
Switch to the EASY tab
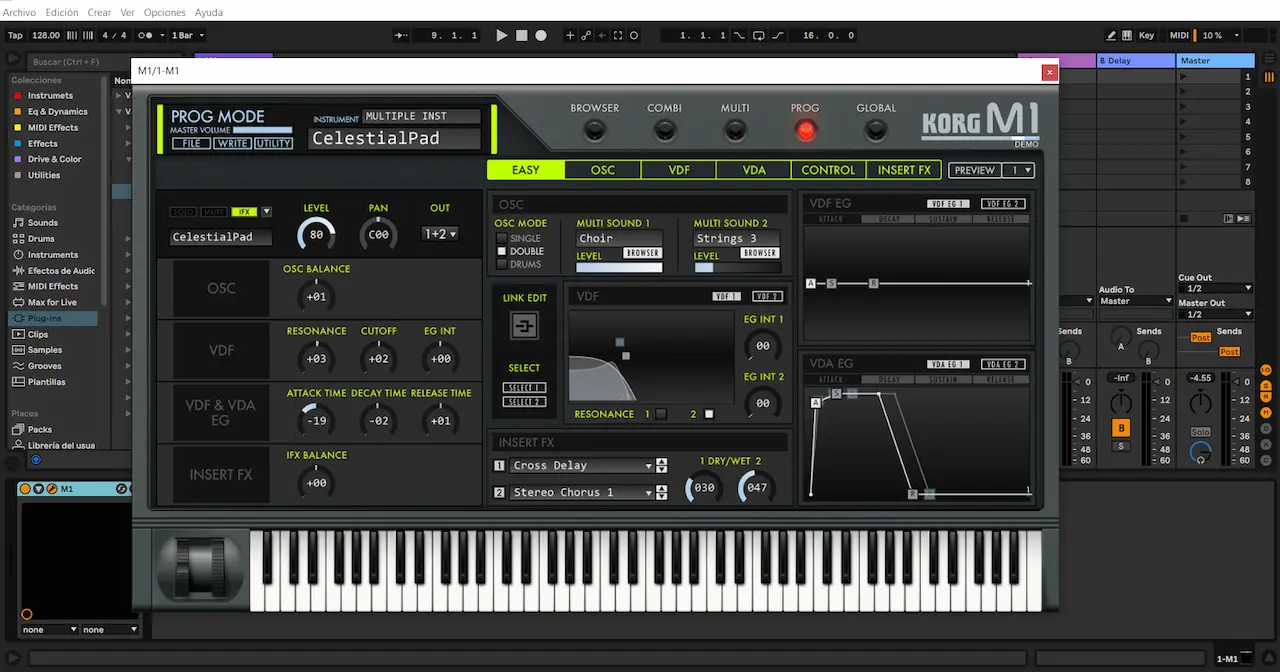pos(526,170)
